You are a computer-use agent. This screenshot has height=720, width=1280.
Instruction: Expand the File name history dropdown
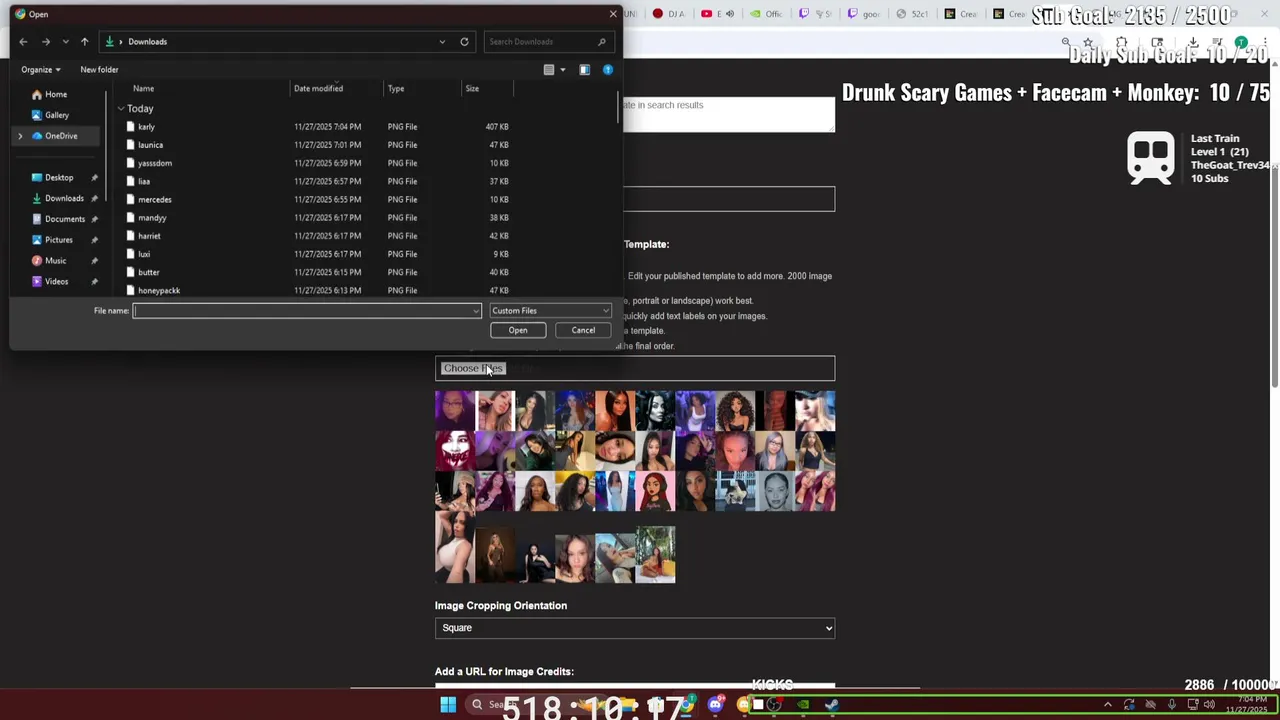click(476, 311)
